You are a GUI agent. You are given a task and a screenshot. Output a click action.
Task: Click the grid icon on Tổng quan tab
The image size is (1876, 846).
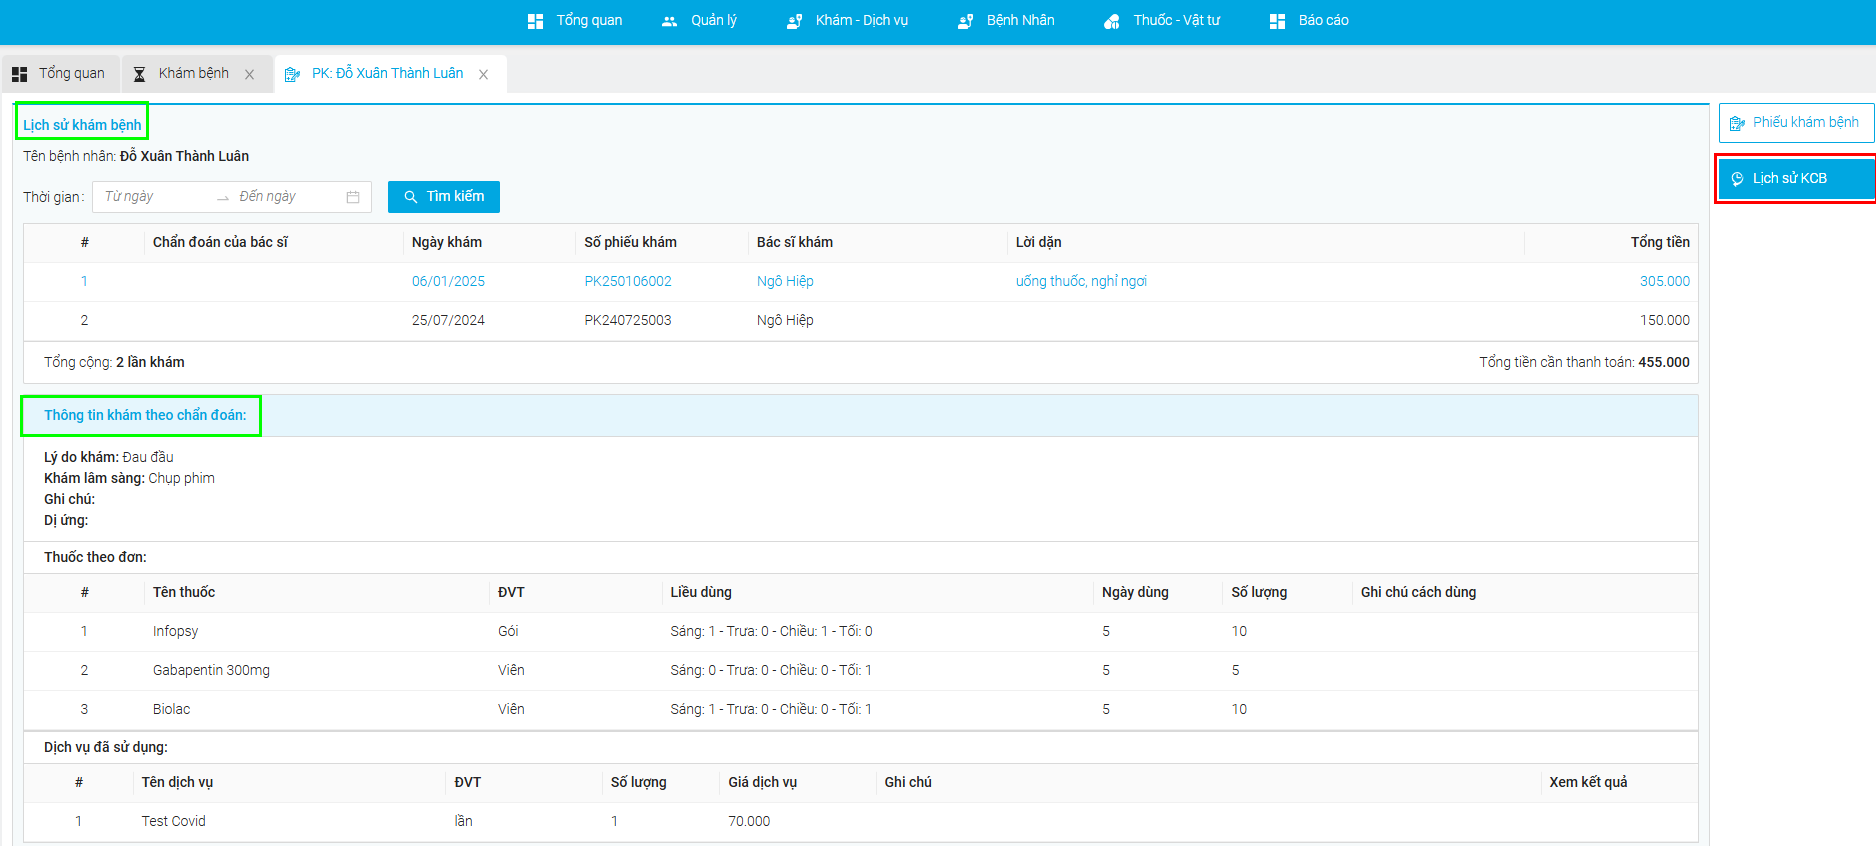click(x=19, y=75)
